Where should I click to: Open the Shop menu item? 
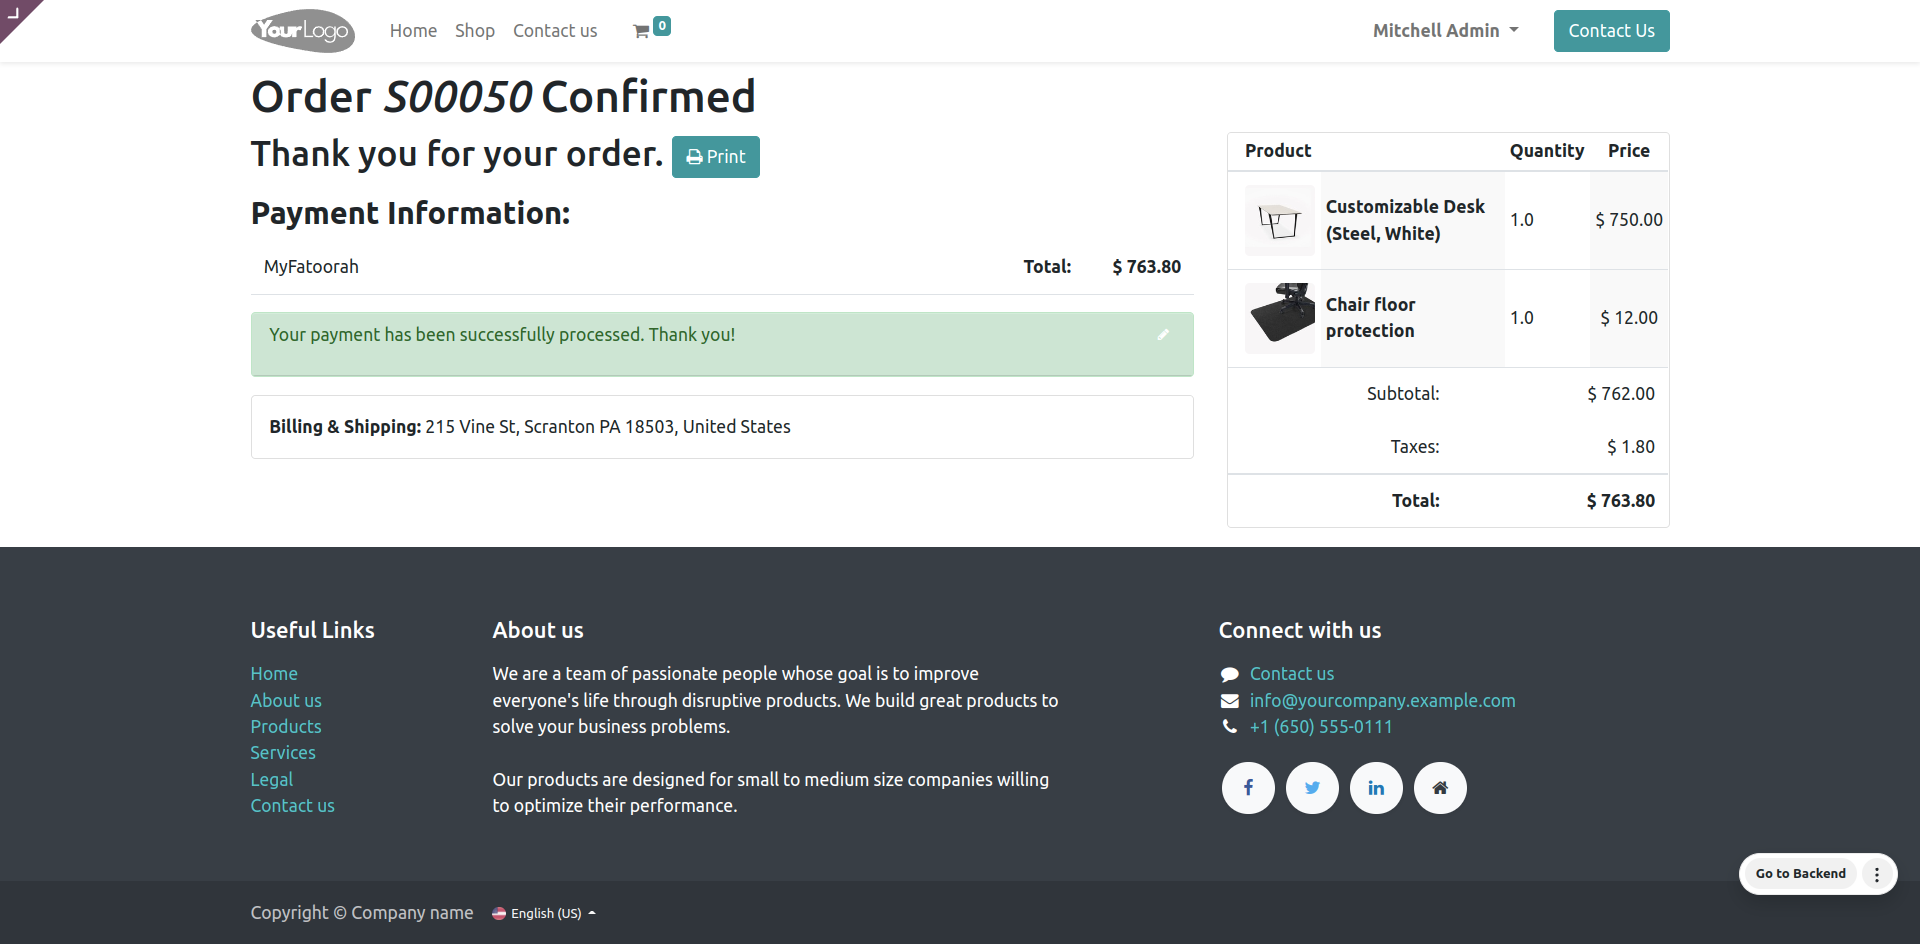click(x=475, y=31)
